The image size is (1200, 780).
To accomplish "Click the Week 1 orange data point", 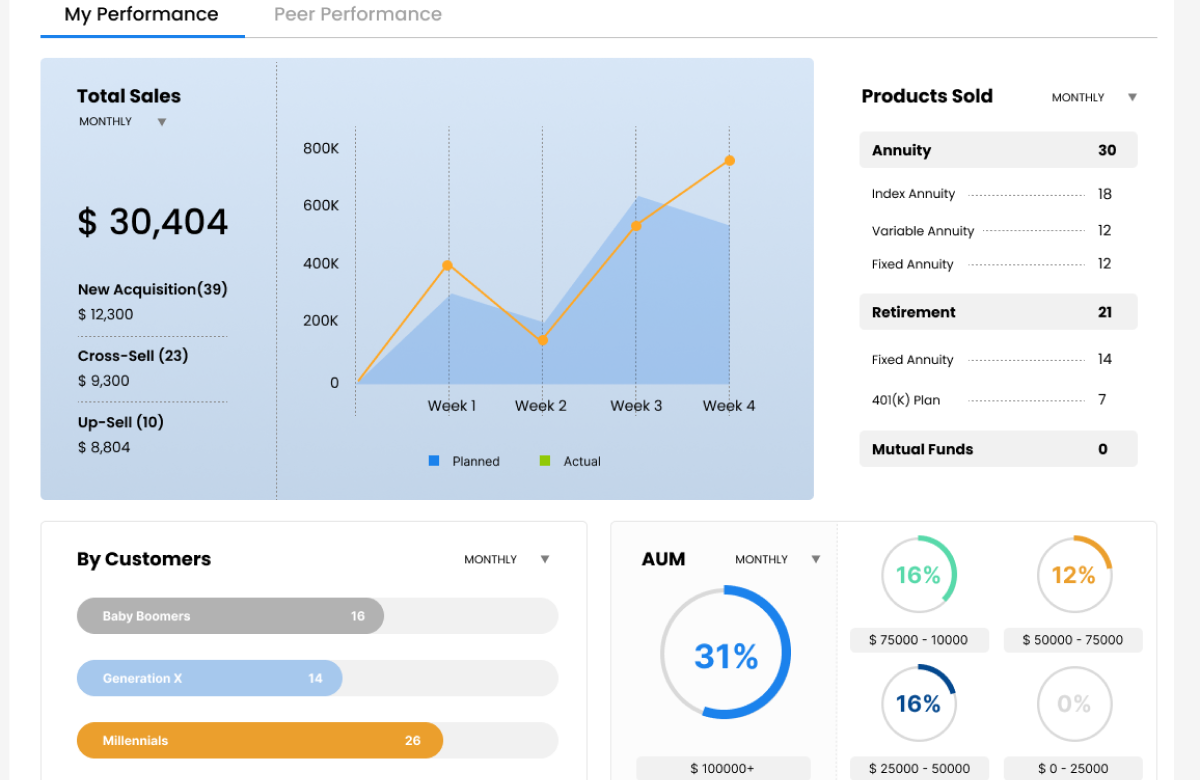I will (447, 265).
